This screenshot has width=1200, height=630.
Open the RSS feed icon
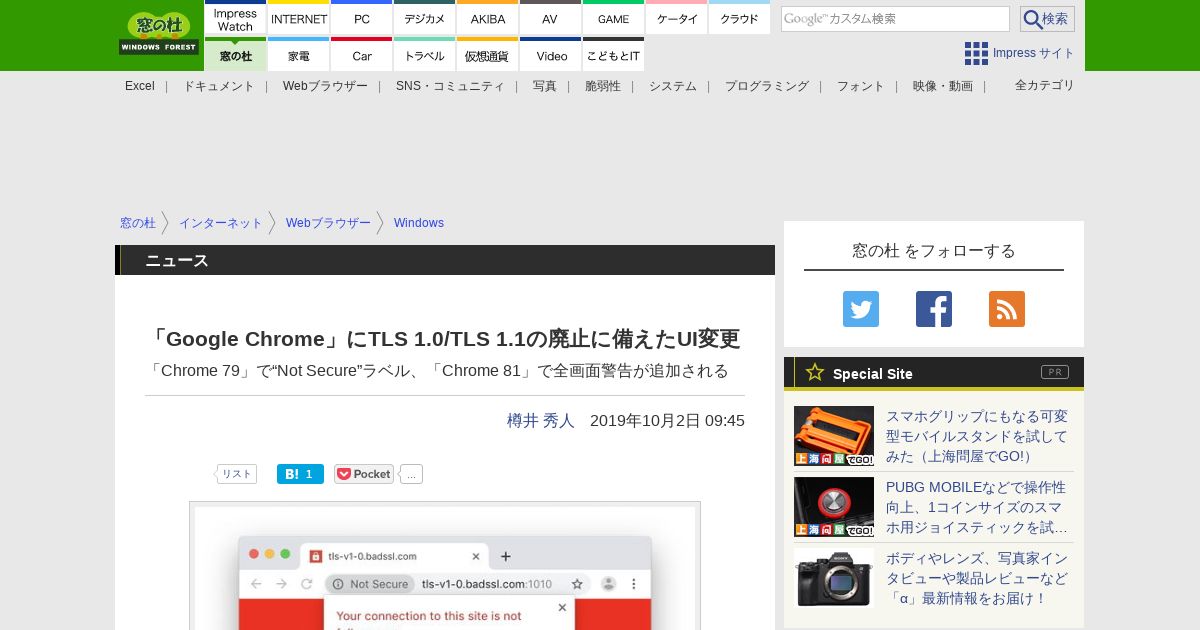[x=1007, y=309]
